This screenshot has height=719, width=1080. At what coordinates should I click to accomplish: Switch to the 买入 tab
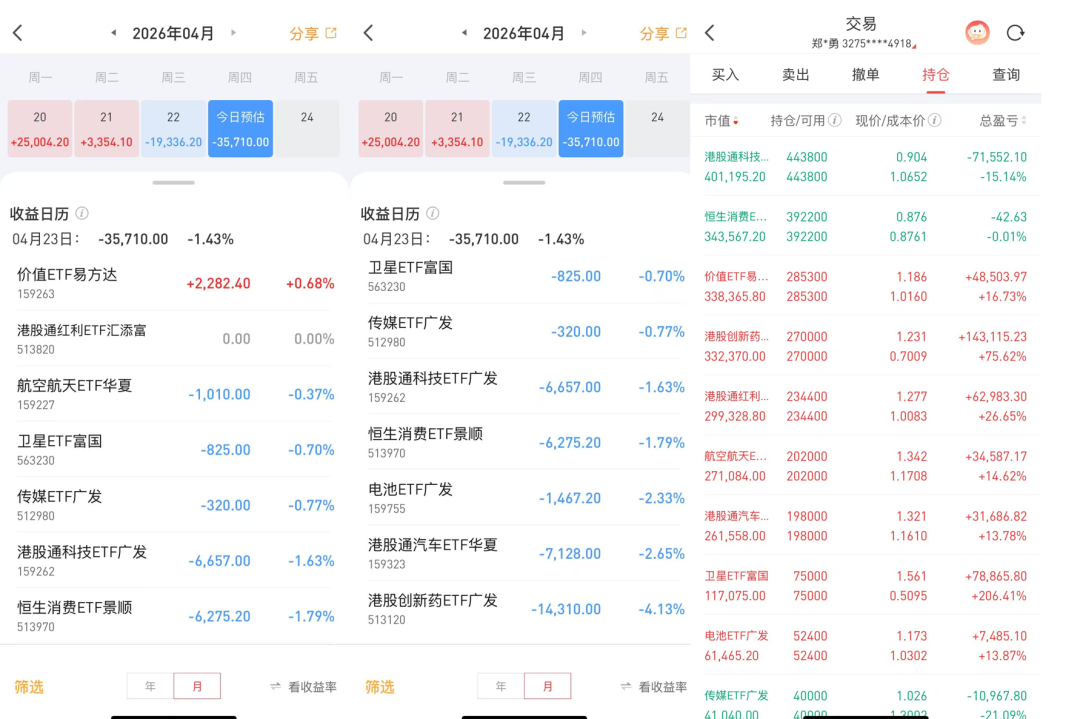[x=725, y=74]
